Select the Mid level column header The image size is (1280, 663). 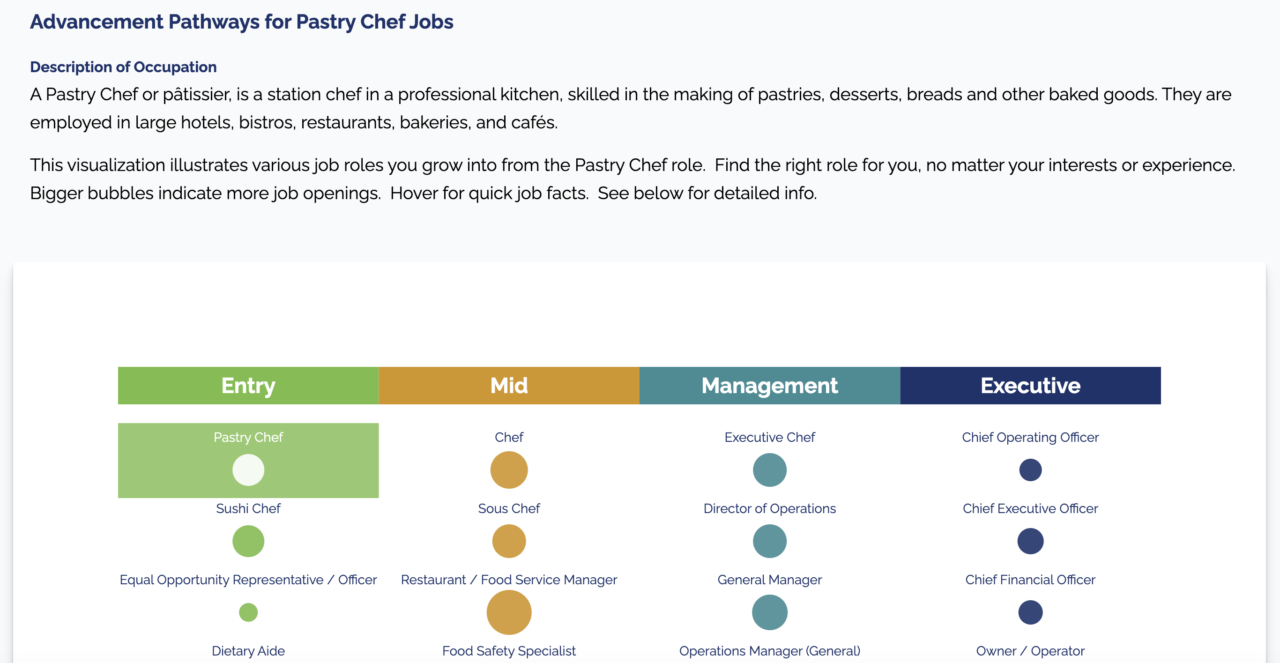pyautogui.click(x=509, y=386)
